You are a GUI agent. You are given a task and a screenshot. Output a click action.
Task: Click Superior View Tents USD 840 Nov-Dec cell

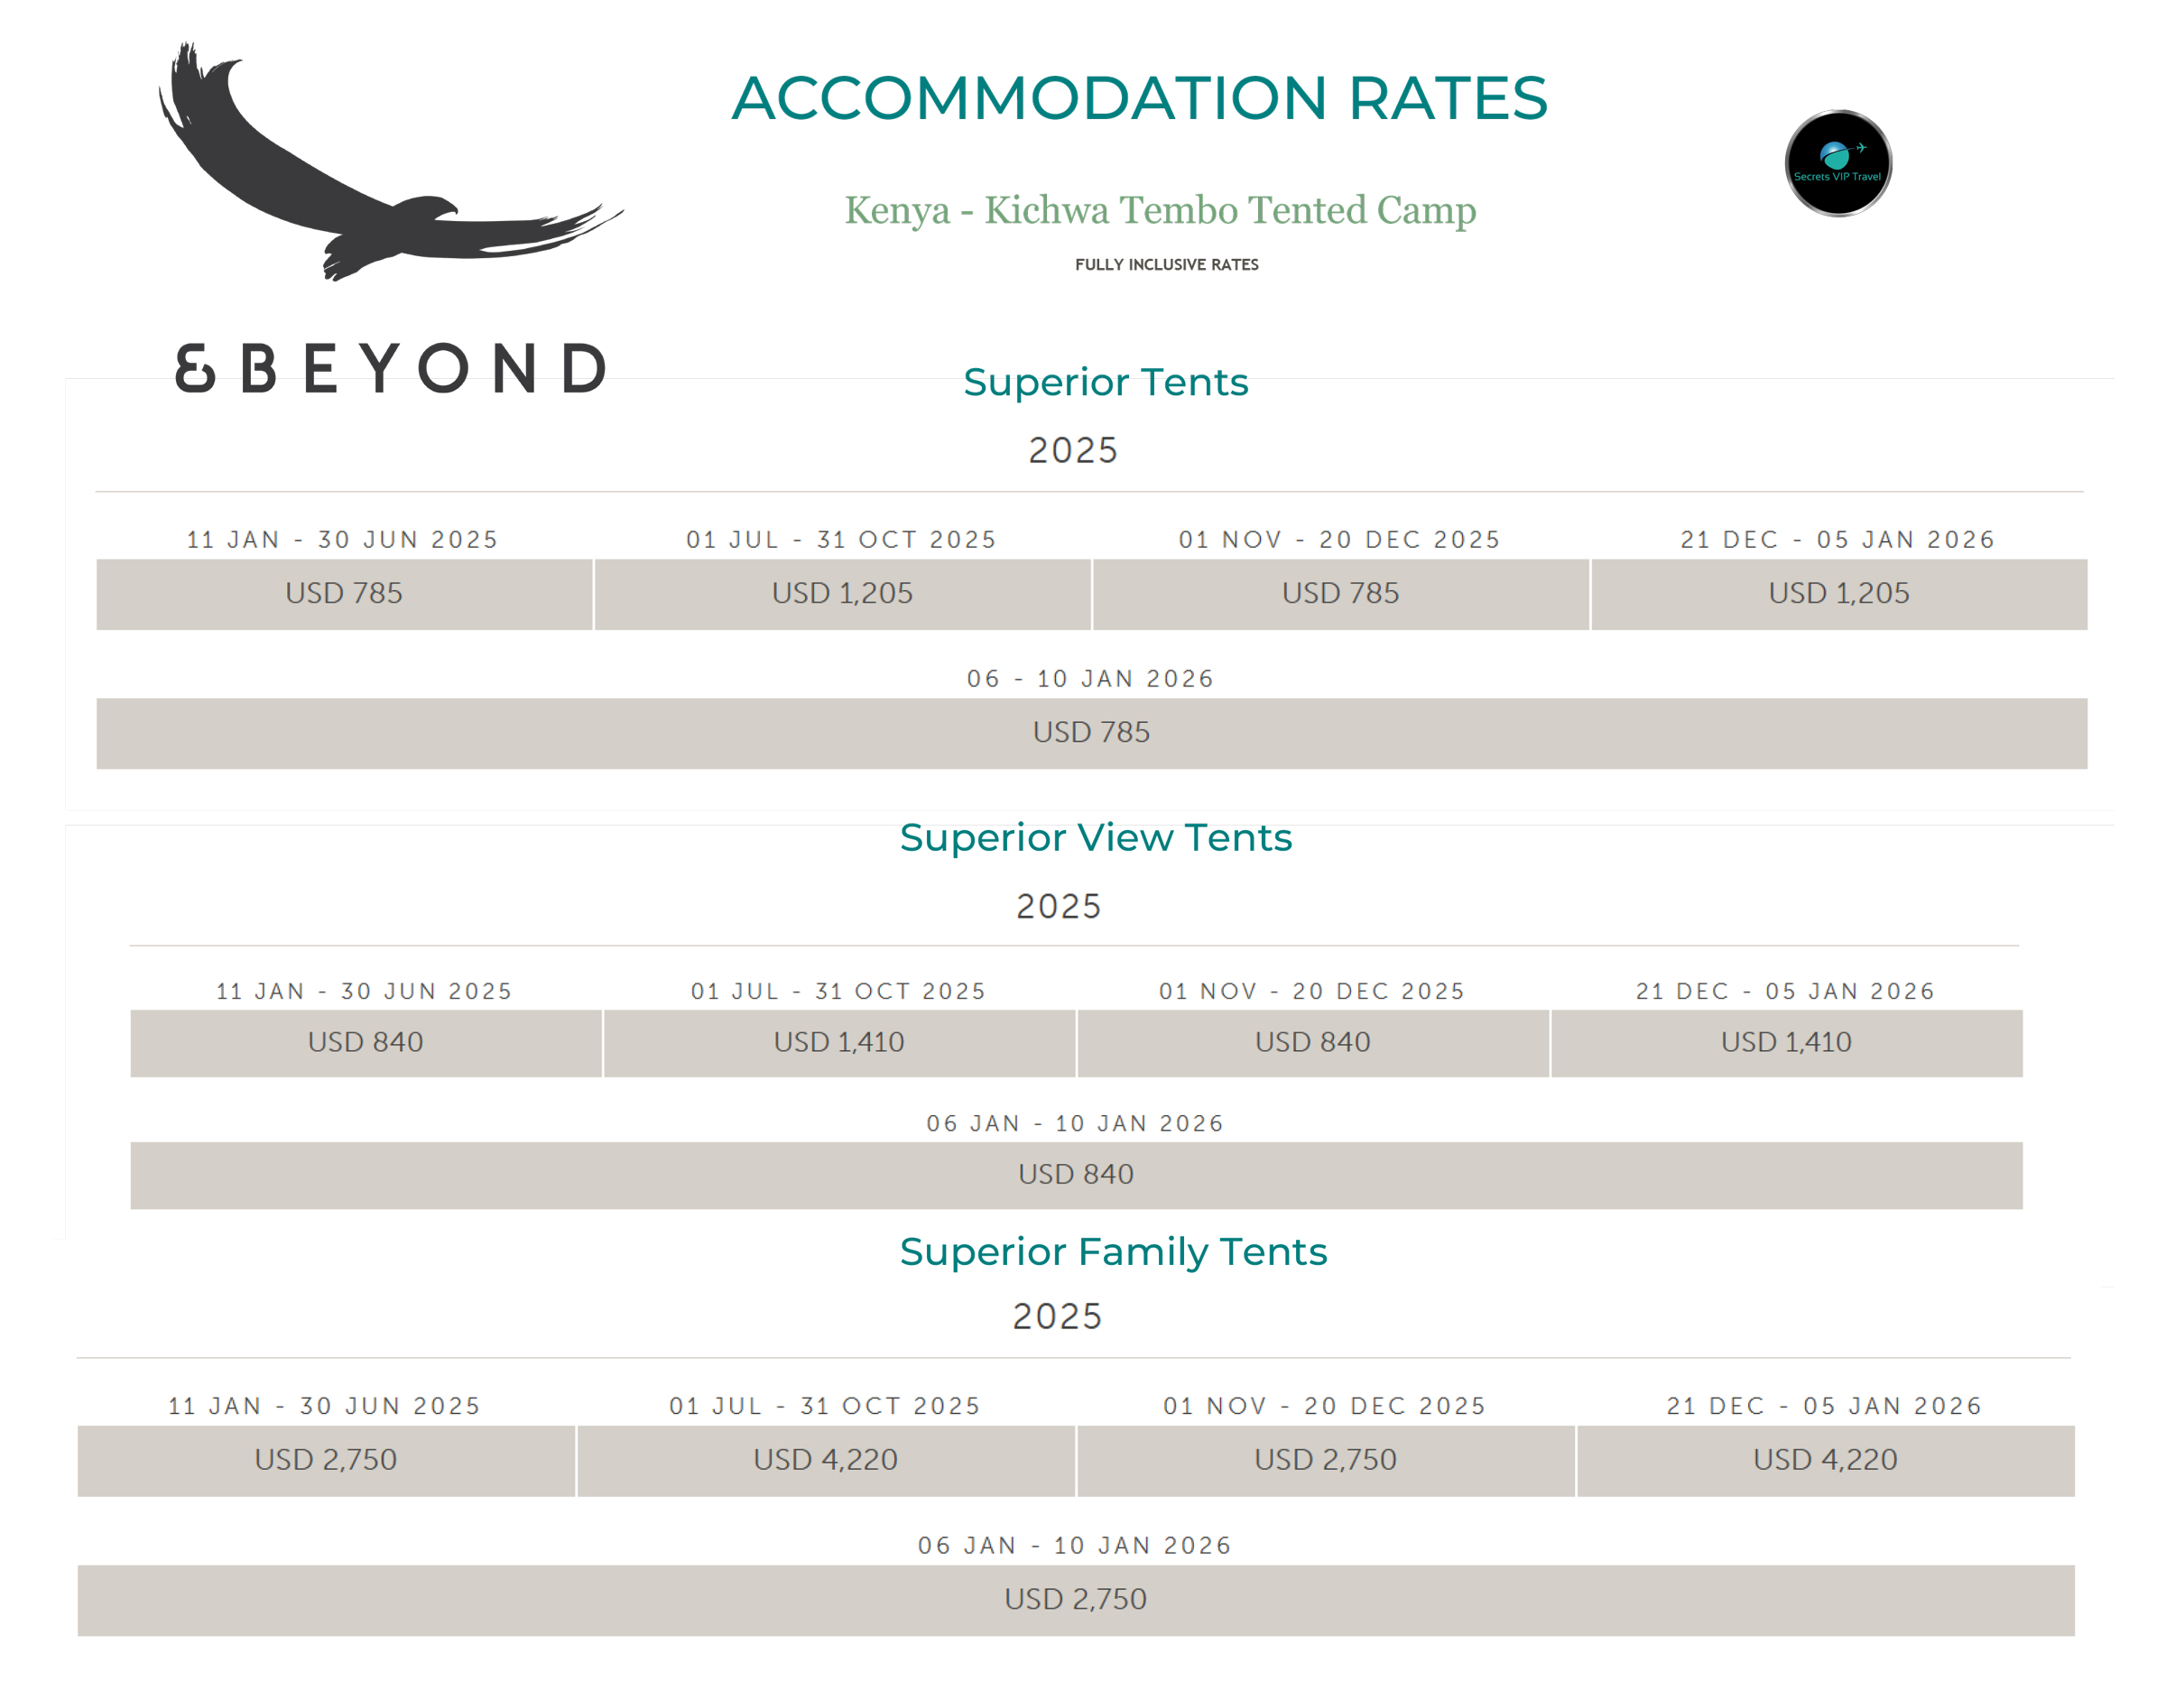1313,1043
